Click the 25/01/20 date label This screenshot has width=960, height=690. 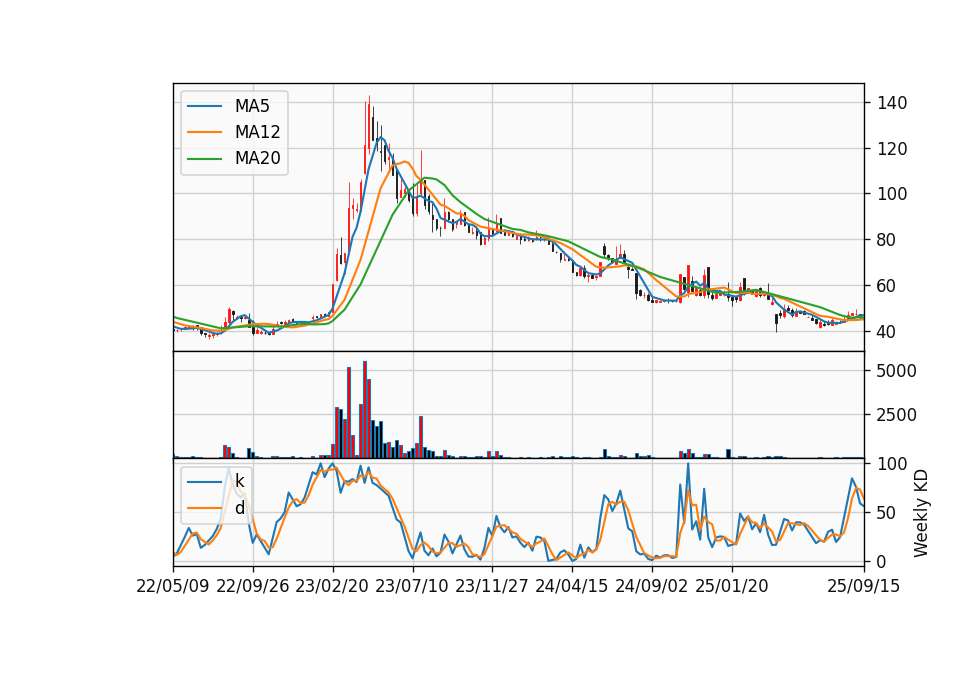732,586
